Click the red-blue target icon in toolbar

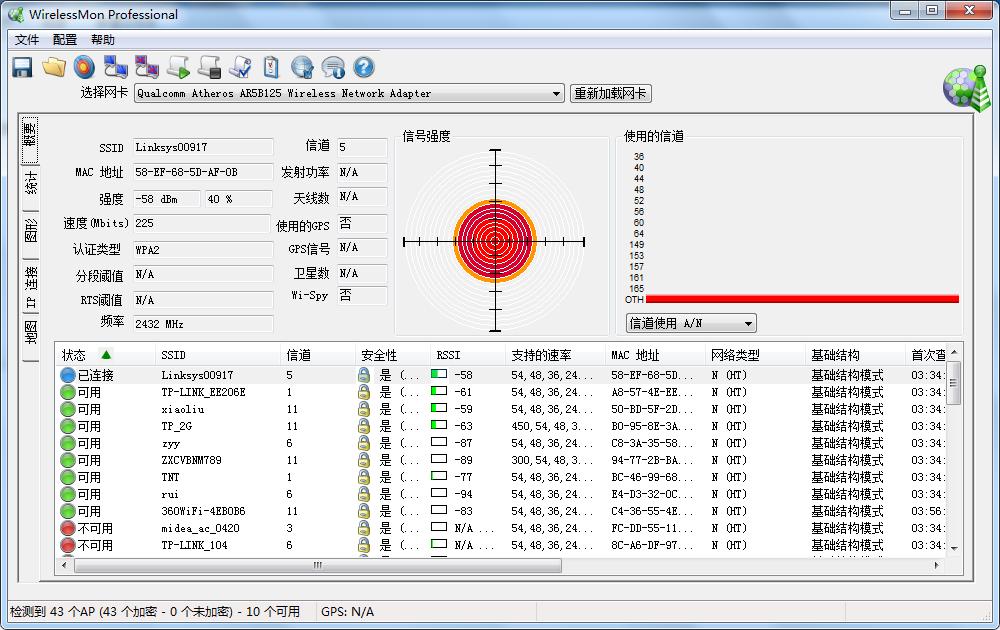(x=84, y=67)
